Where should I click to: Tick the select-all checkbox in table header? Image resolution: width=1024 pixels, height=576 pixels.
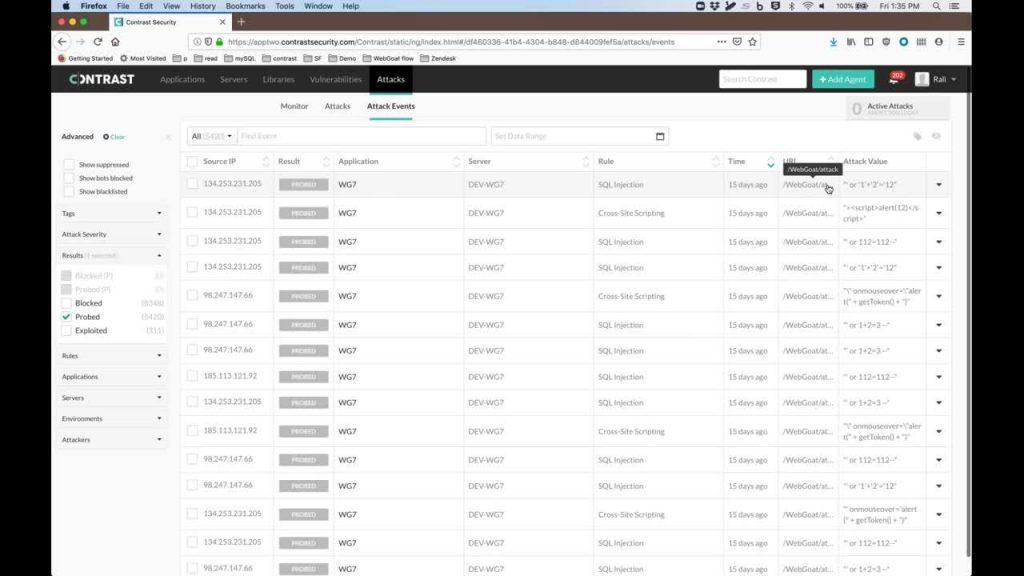[192, 161]
